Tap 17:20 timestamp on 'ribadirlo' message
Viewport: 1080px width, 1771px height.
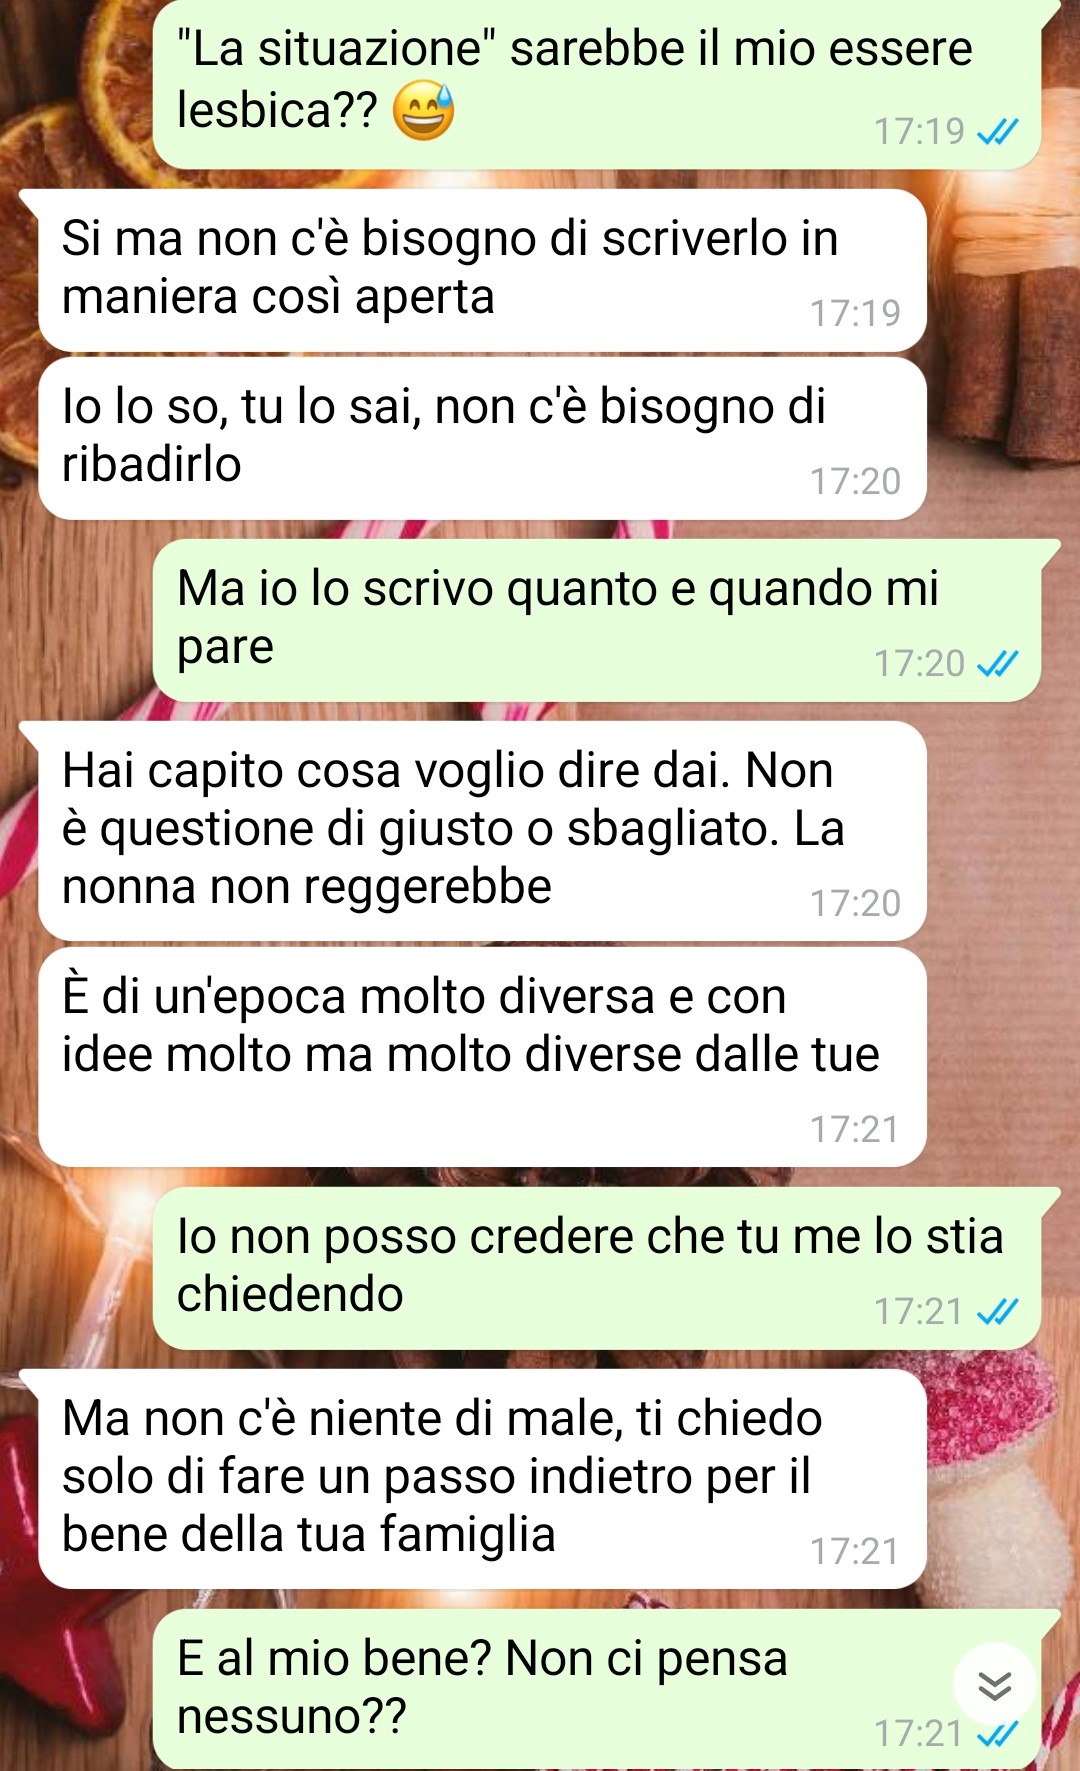[855, 481]
